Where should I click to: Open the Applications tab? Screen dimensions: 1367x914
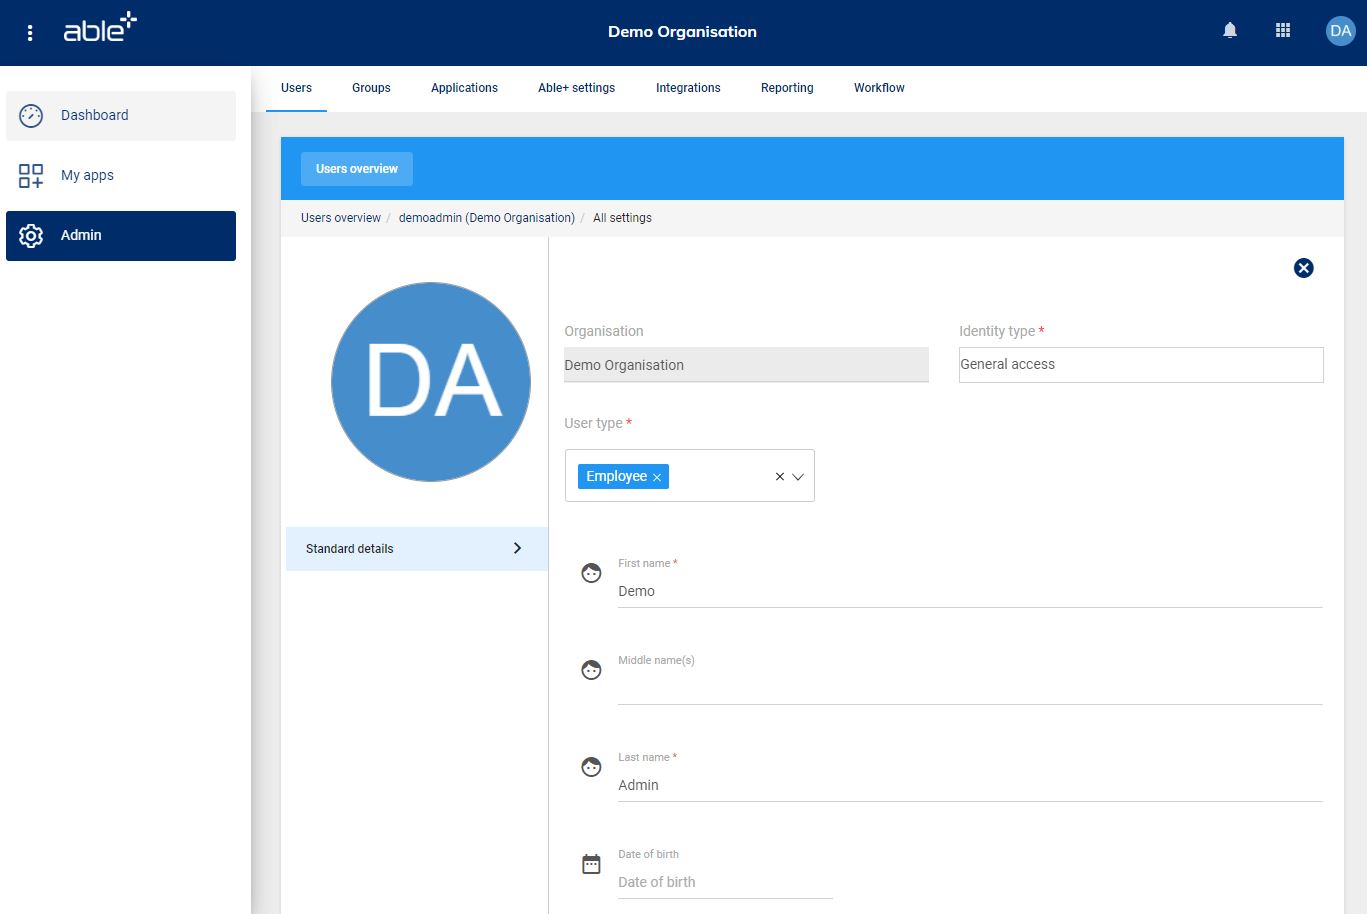tap(464, 88)
